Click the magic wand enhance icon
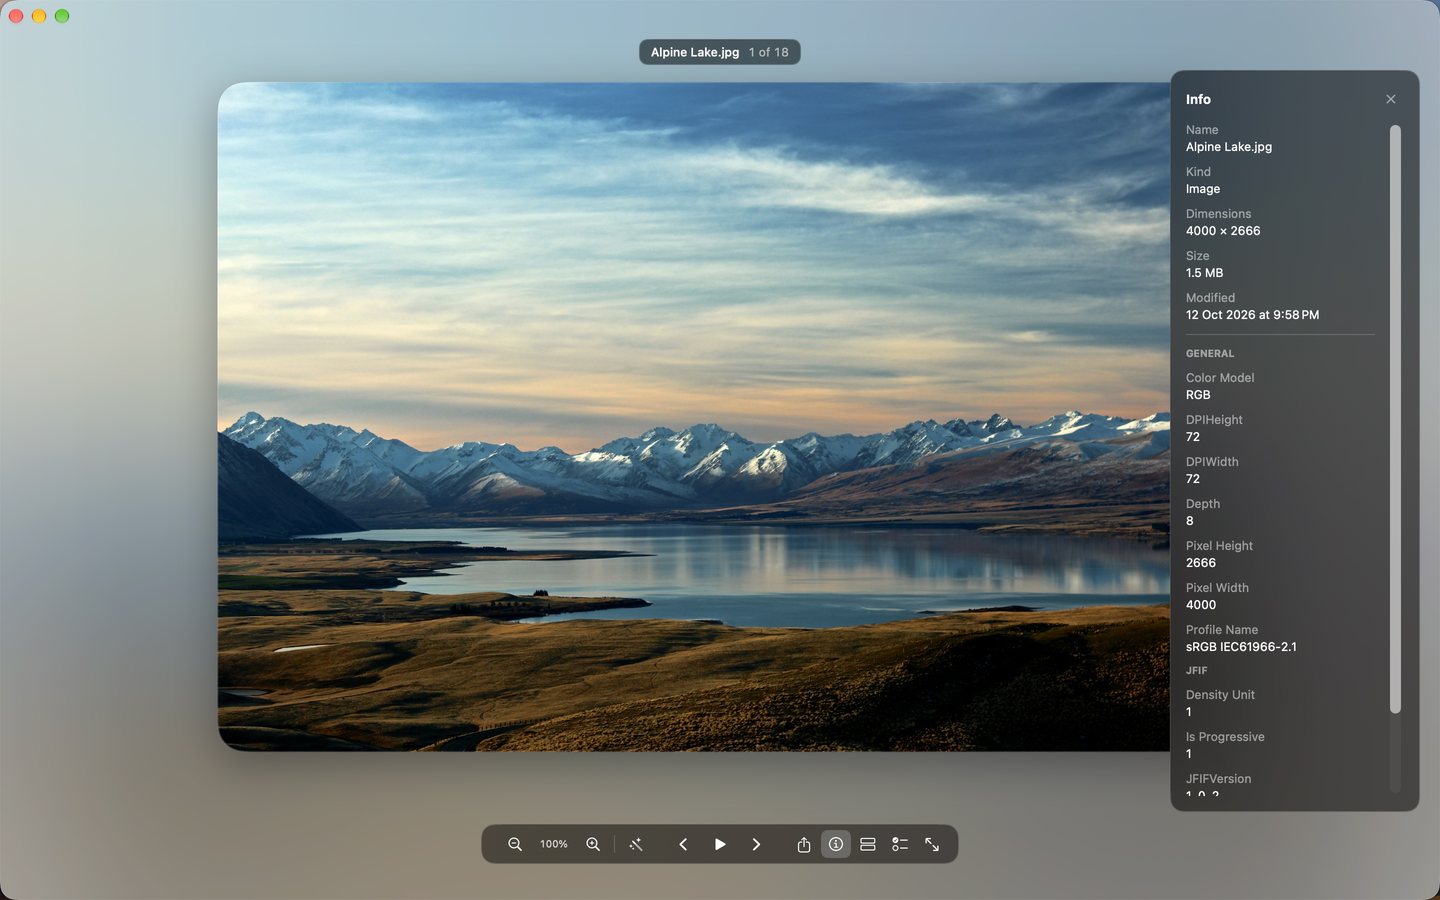The image size is (1440, 900). 636,844
